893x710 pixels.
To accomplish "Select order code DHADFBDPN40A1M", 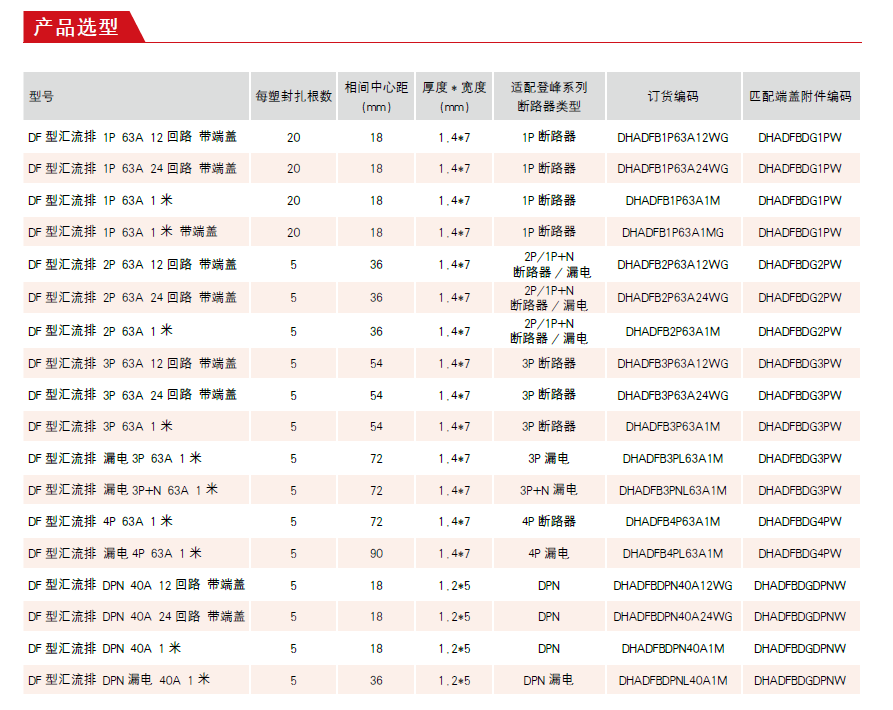I will [673, 649].
